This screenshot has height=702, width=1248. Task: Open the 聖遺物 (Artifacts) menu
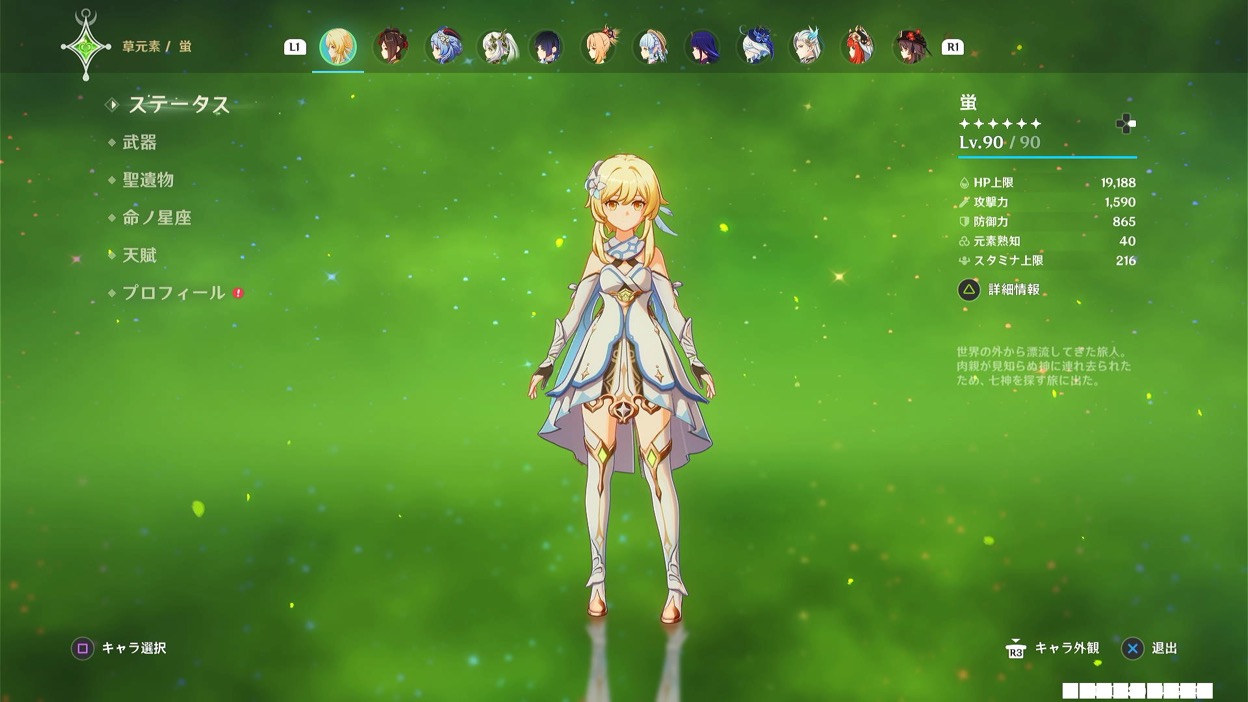[x=148, y=180]
